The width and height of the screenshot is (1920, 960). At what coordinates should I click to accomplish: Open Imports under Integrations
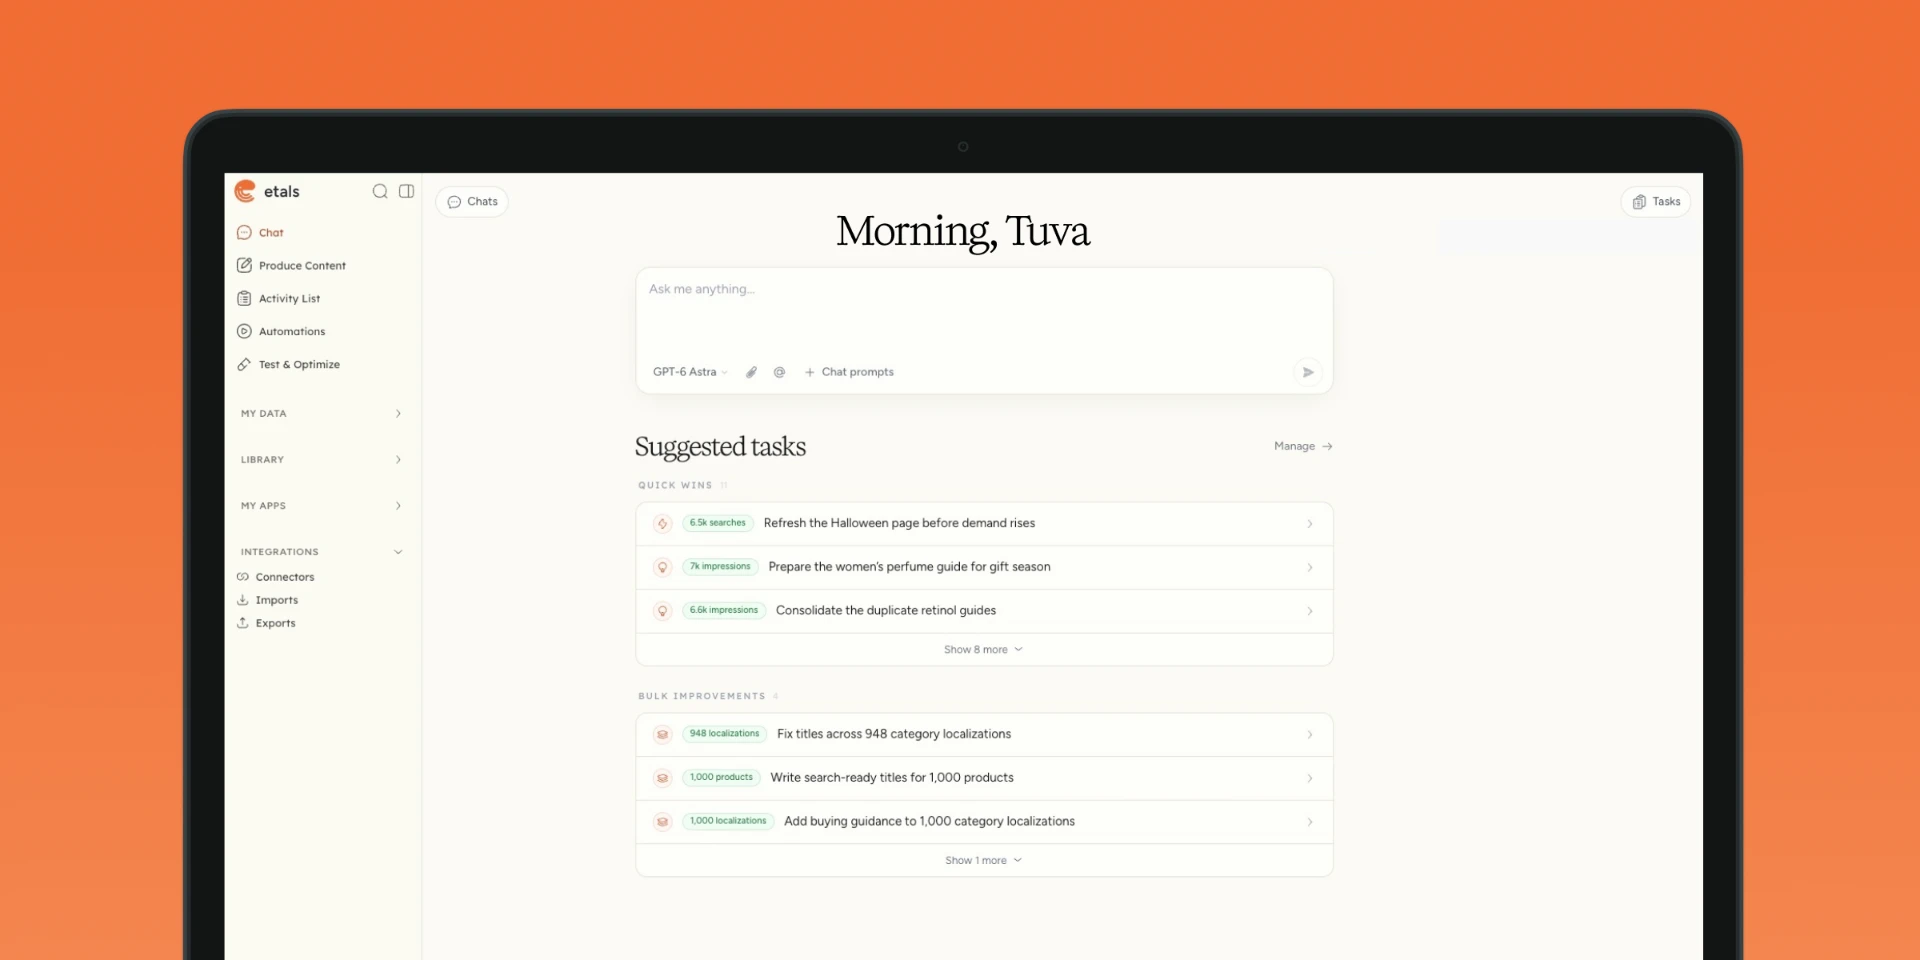click(x=267, y=600)
